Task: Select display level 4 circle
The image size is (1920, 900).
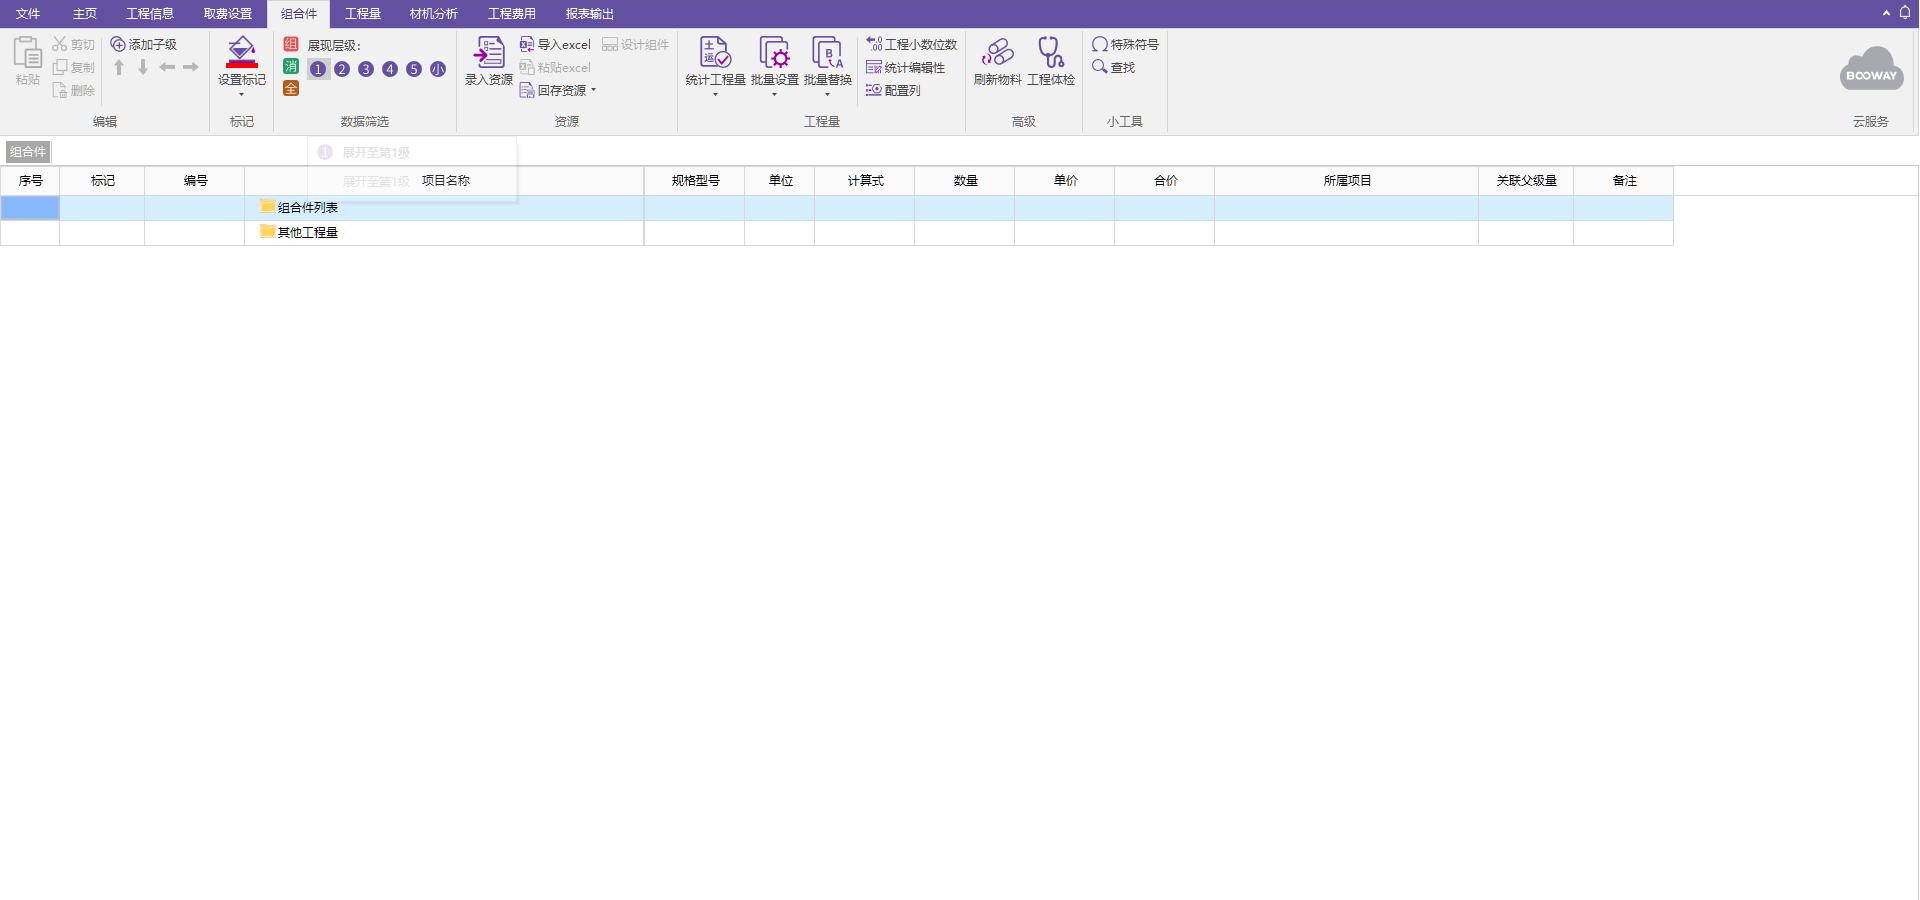Action: pos(390,69)
